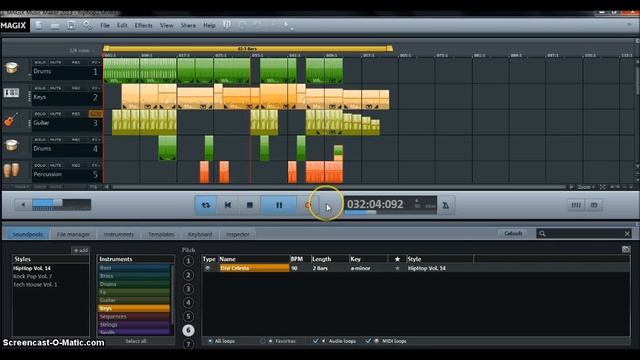The image size is (640, 360).
Task: Pause playback with the pause button
Action: pyautogui.click(x=279, y=205)
